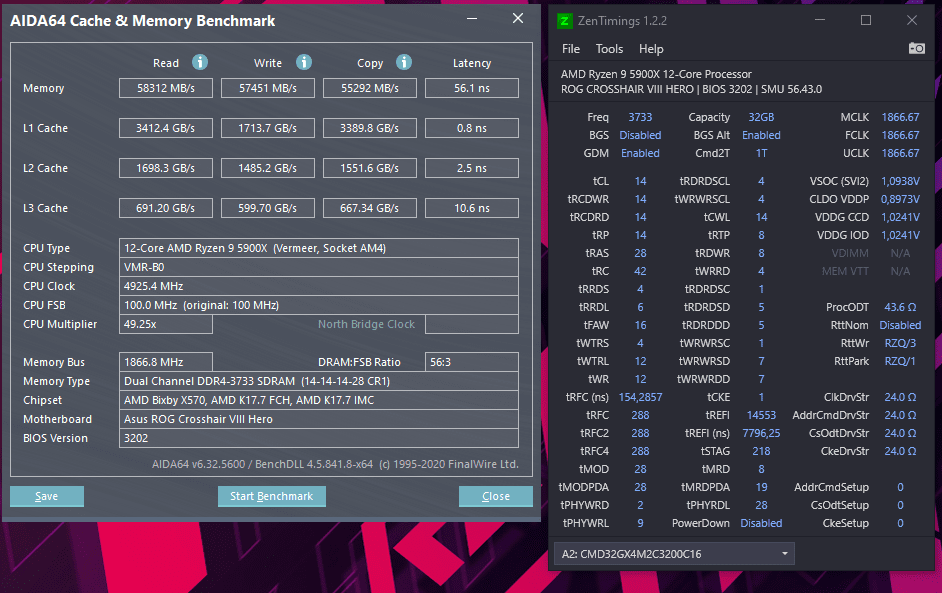Click the tREFI value 14553
Screen dimensions: 942x593
pos(761,415)
